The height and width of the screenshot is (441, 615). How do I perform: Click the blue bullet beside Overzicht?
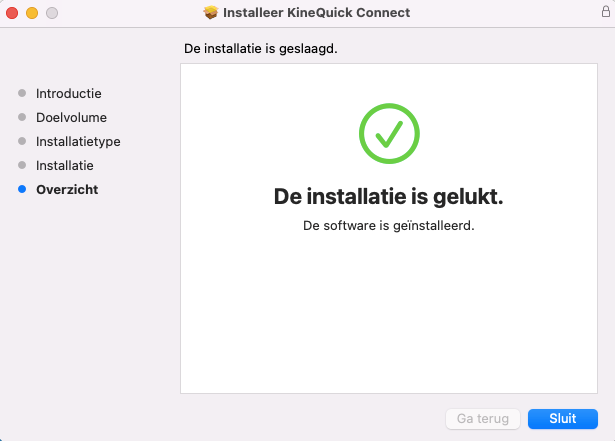tap(22, 189)
